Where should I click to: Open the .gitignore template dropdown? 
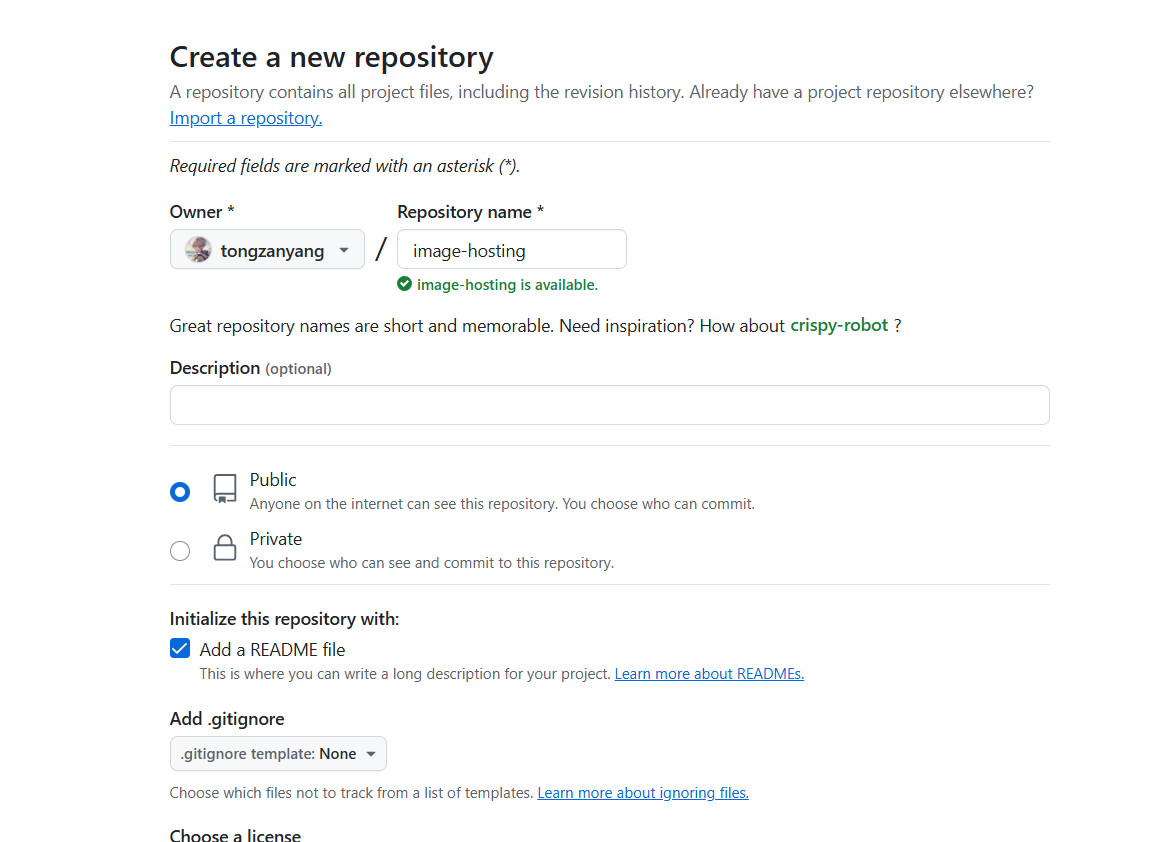pos(278,754)
